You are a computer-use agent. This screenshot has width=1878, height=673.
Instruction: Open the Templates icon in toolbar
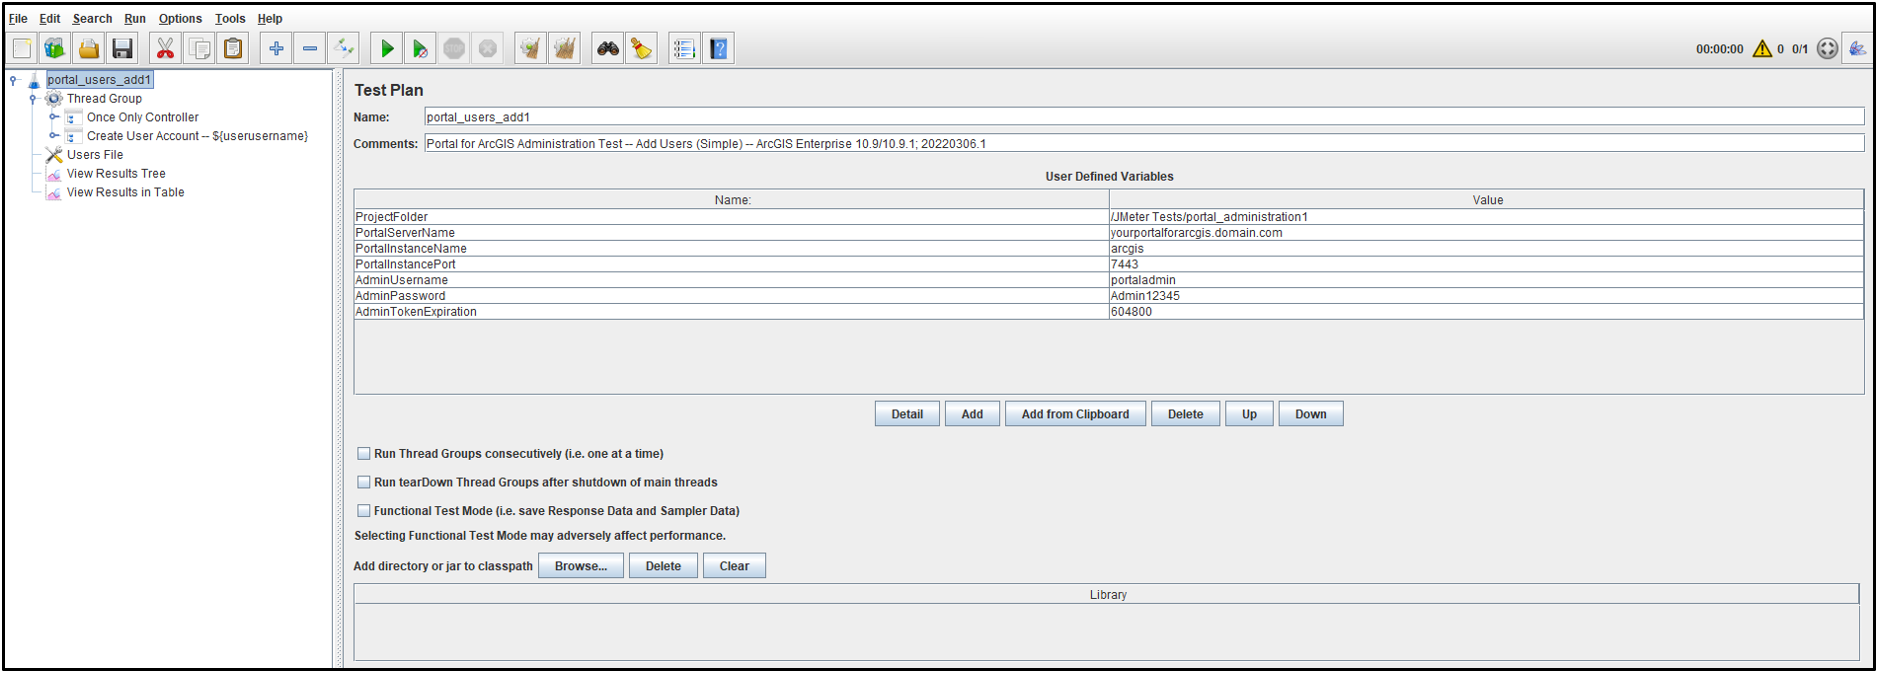click(55, 48)
